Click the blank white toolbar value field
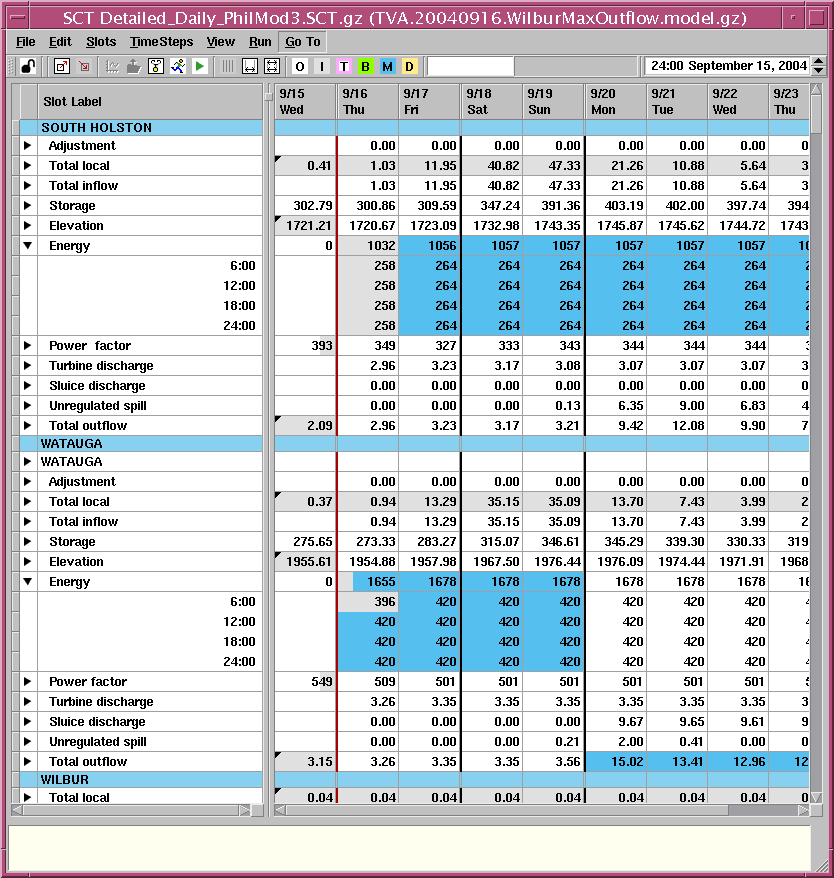This screenshot has width=834, height=878. point(470,67)
